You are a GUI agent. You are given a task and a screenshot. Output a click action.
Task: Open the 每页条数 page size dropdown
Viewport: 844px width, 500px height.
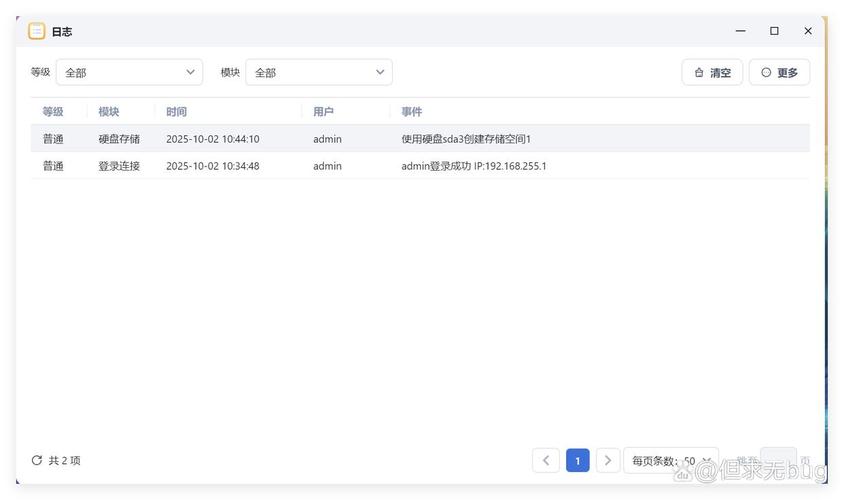tap(671, 461)
